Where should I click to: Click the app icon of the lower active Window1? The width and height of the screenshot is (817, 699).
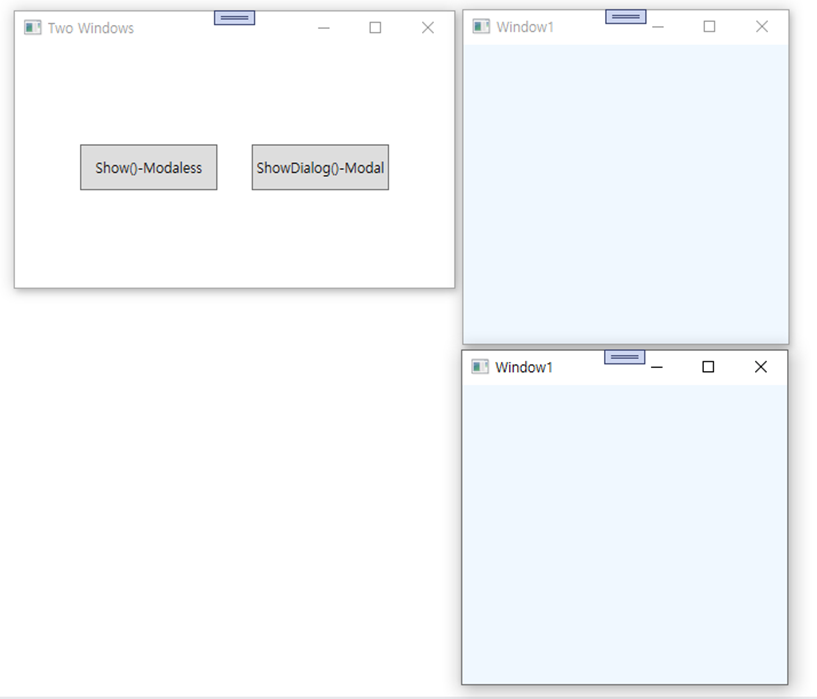point(480,367)
